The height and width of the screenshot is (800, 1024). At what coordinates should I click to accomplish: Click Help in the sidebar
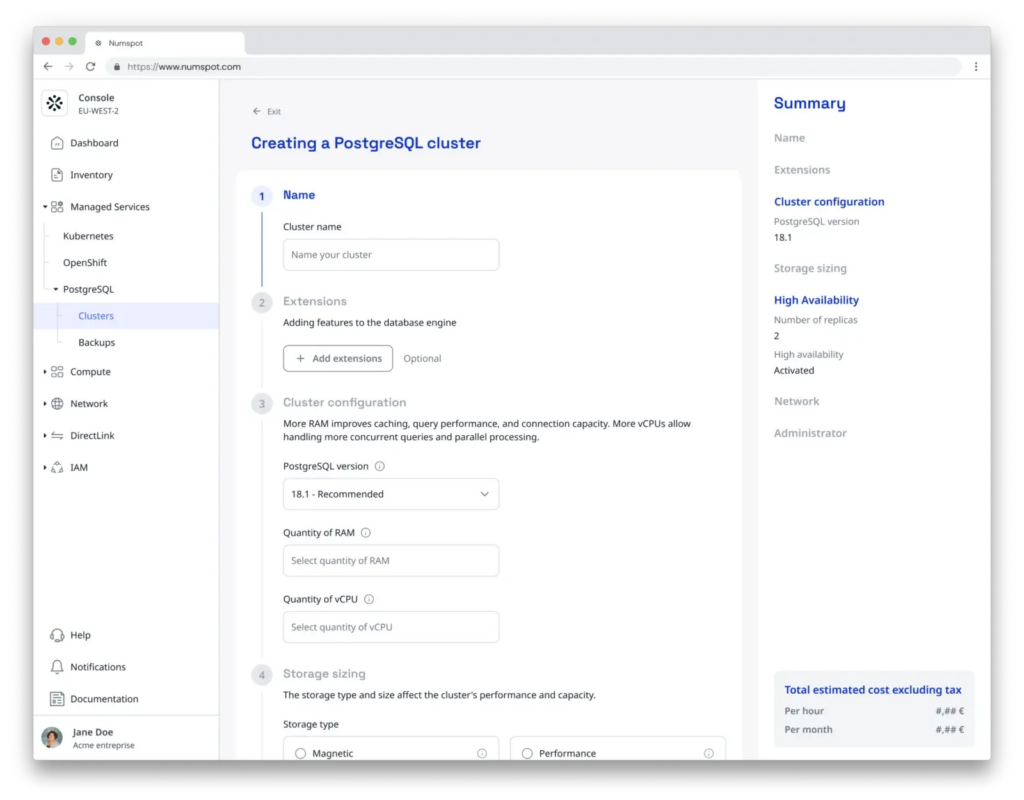(80, 635)
